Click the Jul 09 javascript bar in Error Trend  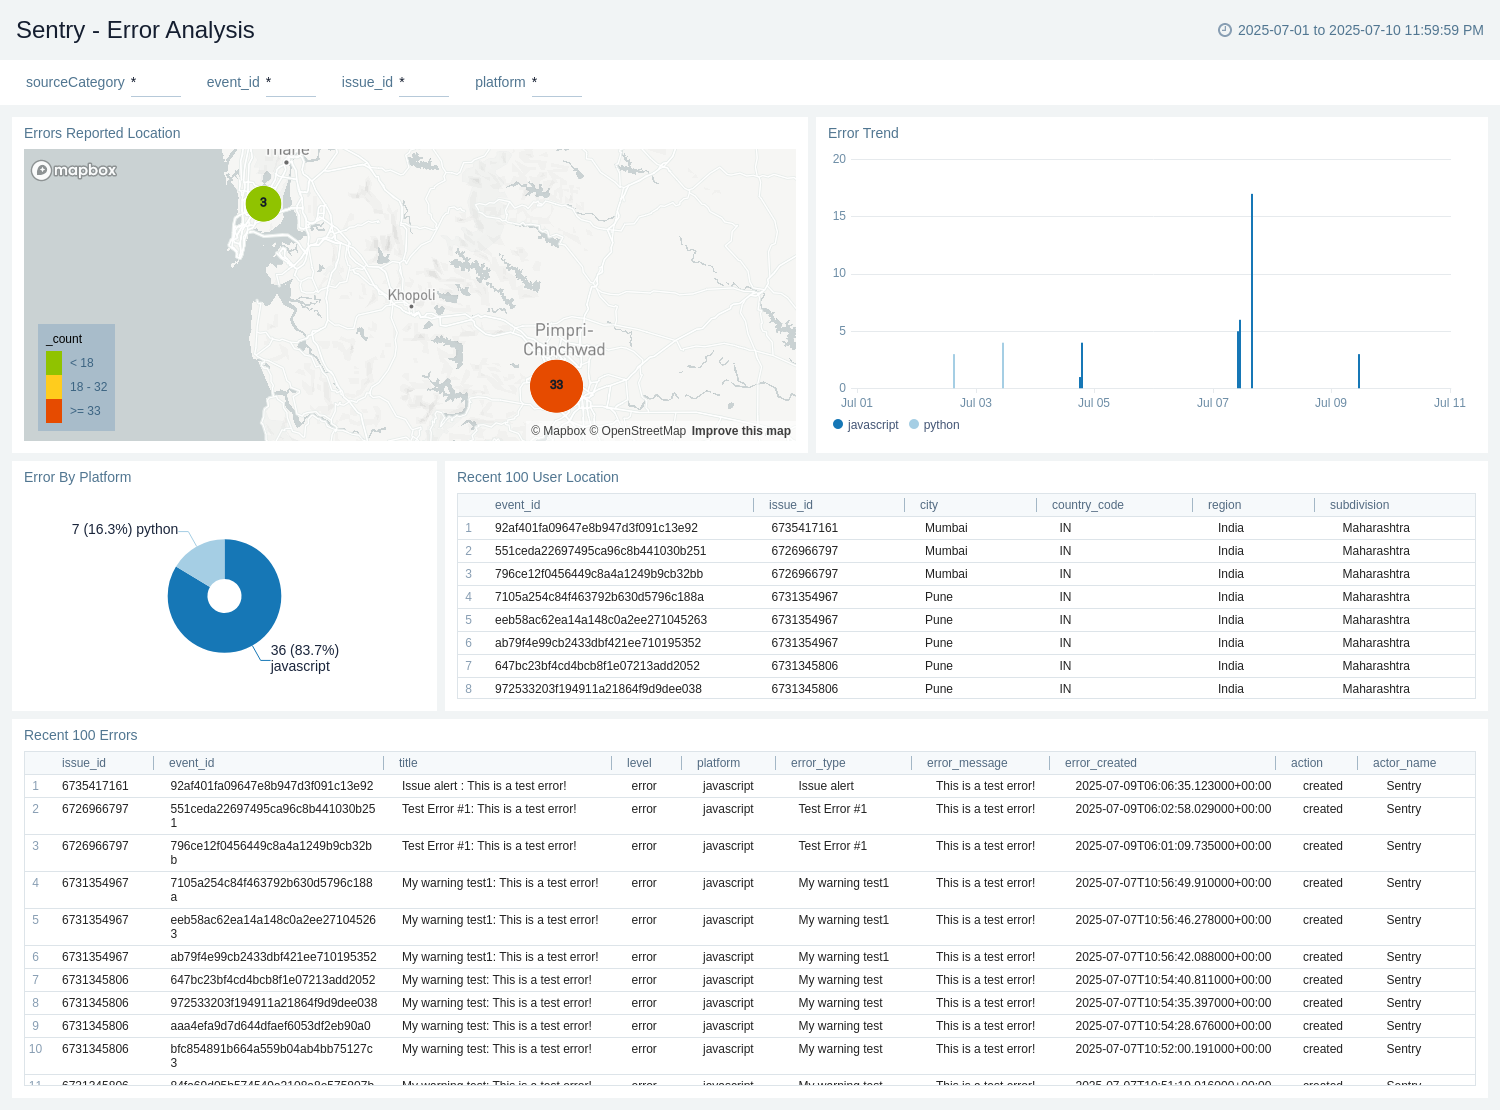point(1359,371)
